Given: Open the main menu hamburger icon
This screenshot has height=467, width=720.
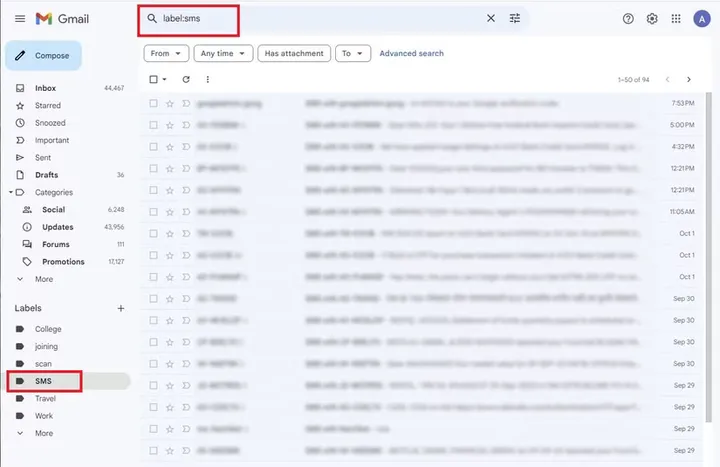Looking at the screenshot, I should [x=20, y=19].
